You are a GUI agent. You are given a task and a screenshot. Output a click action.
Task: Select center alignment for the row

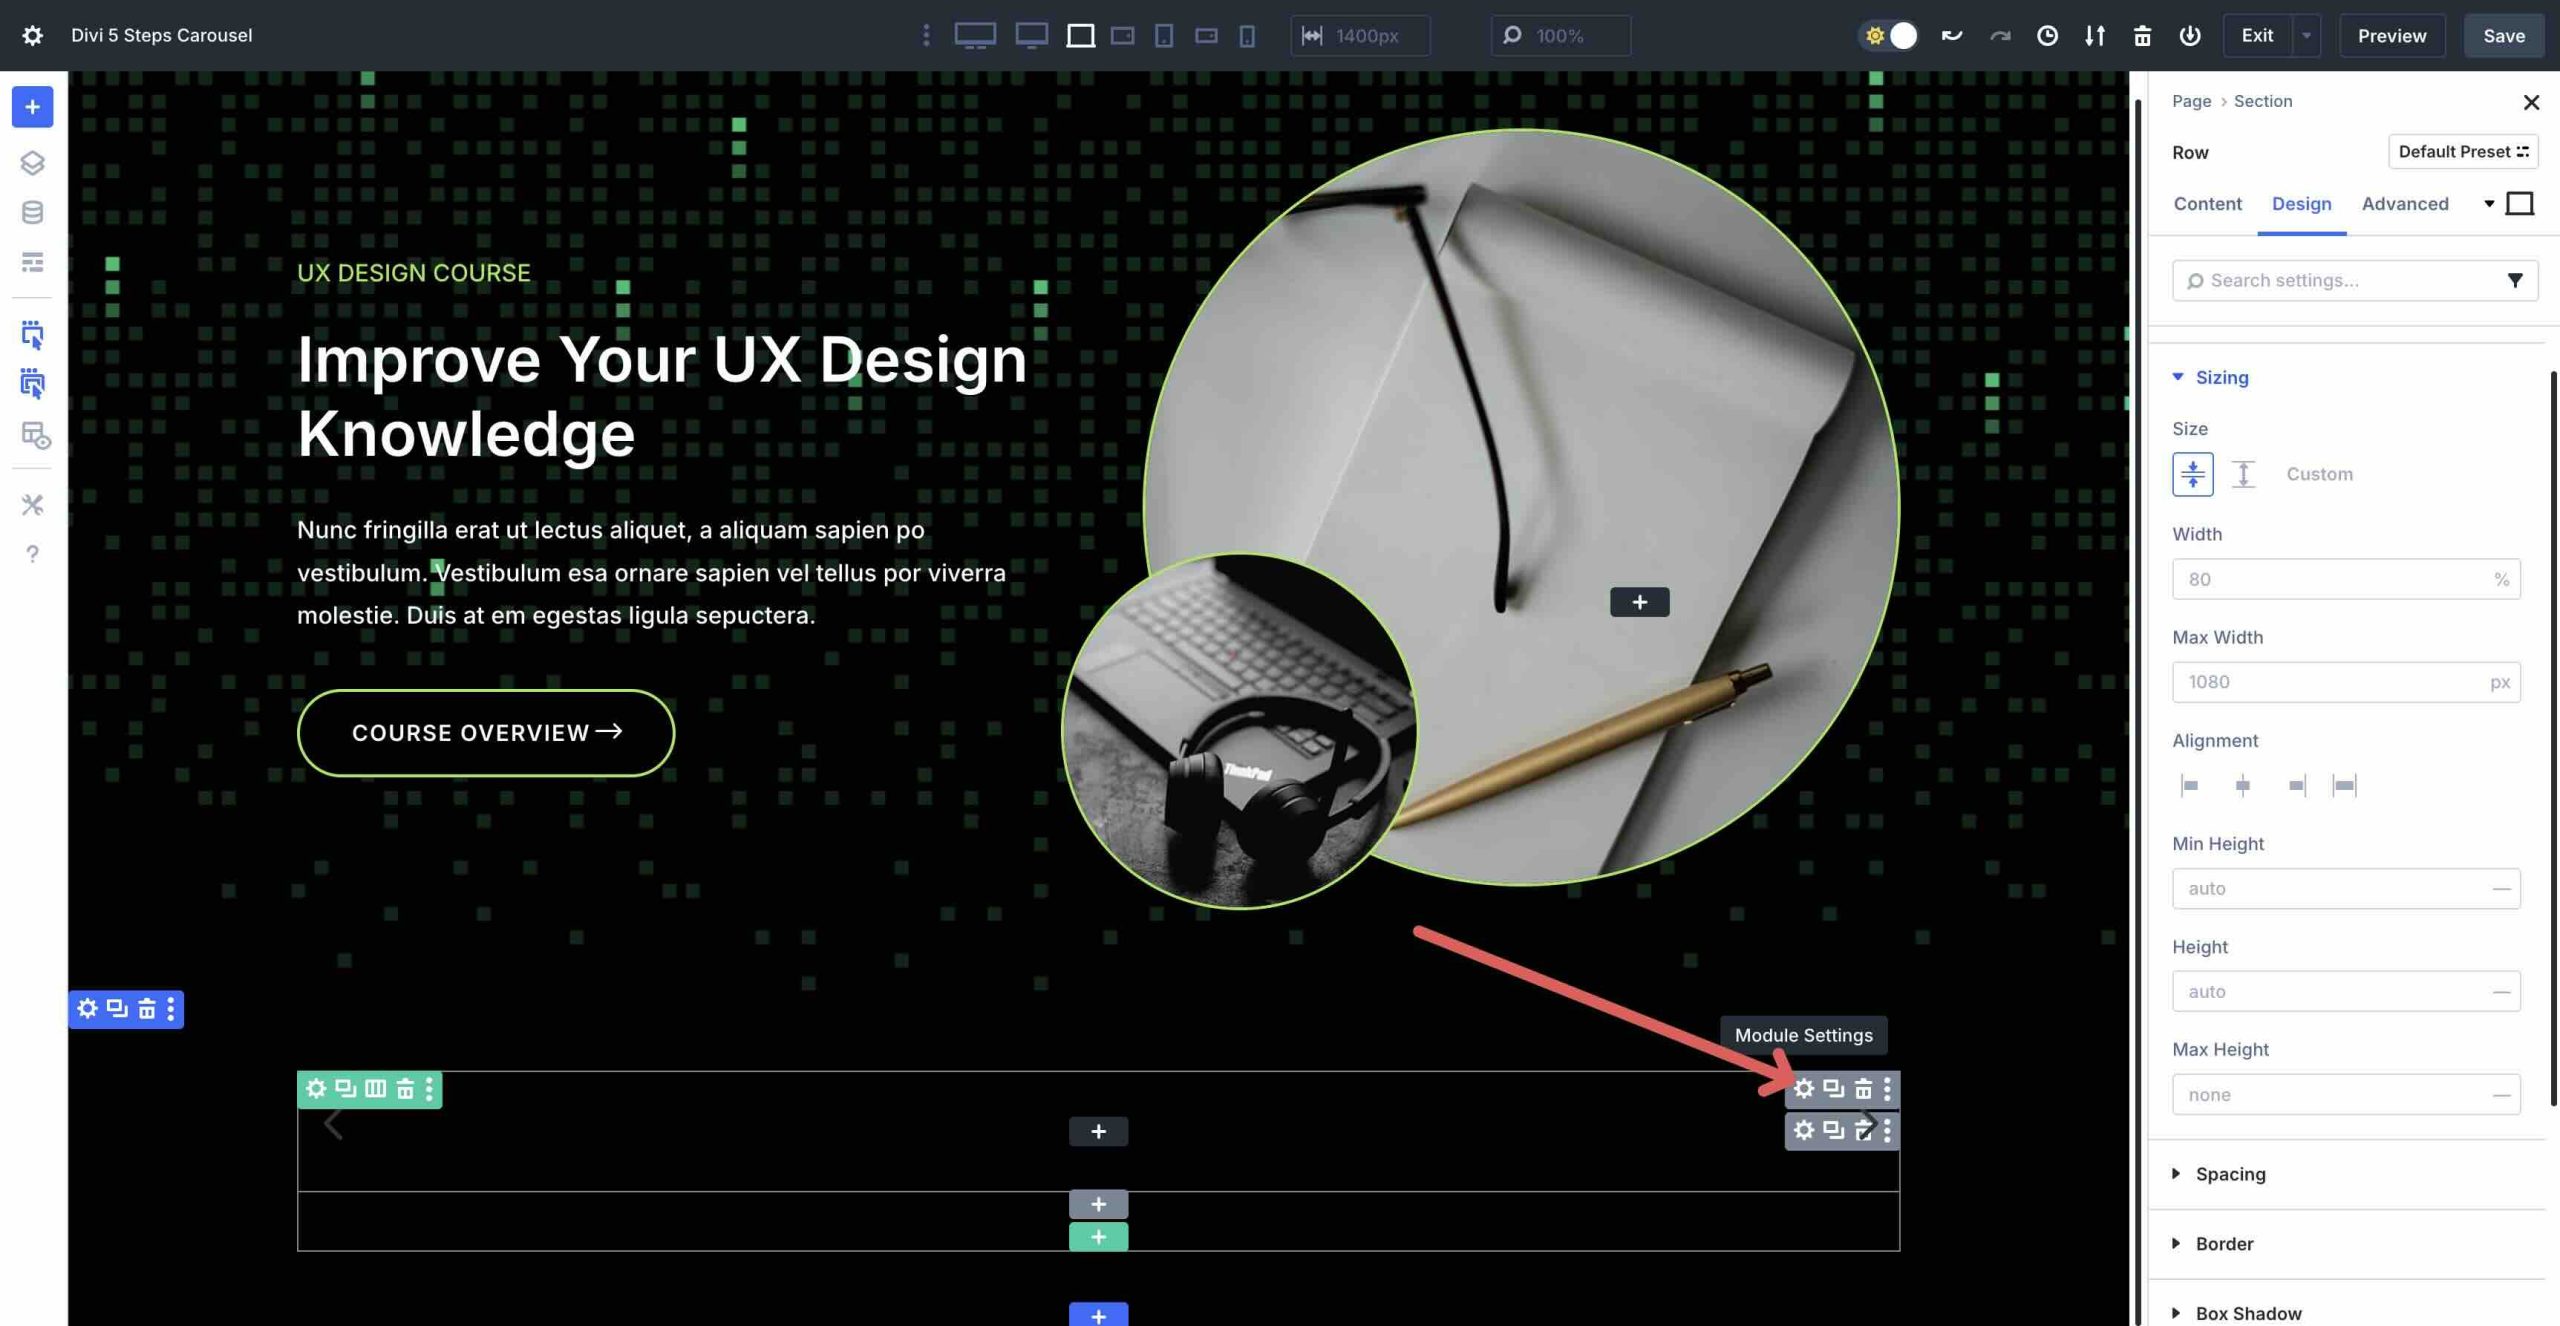point(2242,784)
